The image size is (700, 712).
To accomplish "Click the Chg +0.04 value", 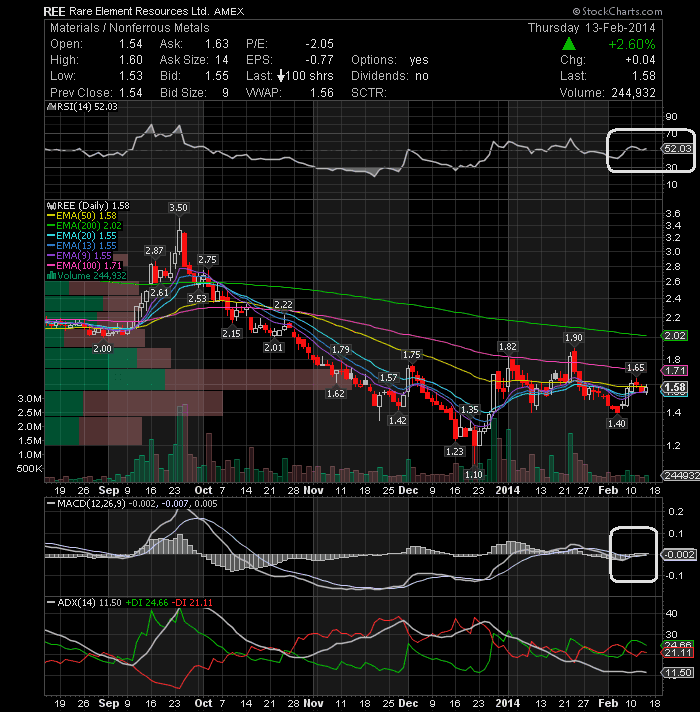I will pos(640,60).
